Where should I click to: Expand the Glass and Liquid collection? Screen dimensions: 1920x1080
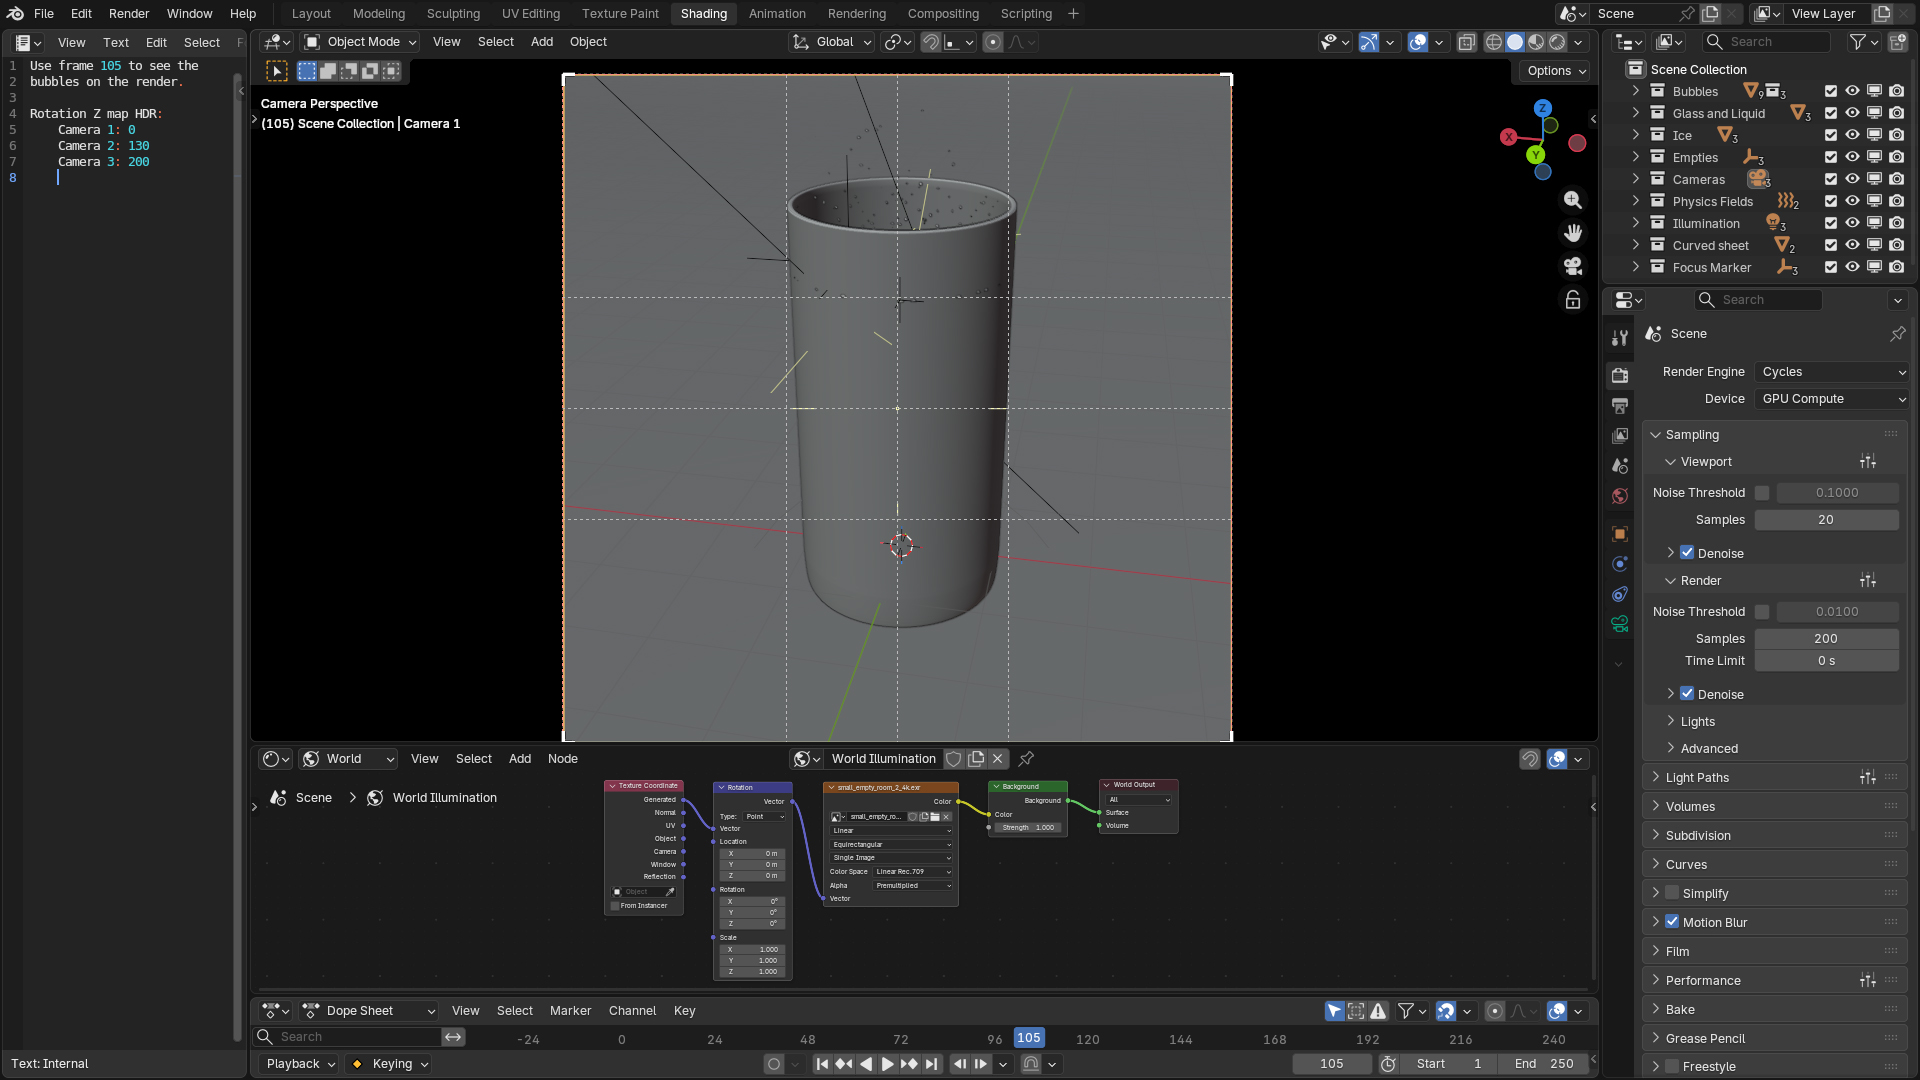tap(1636, 113)
